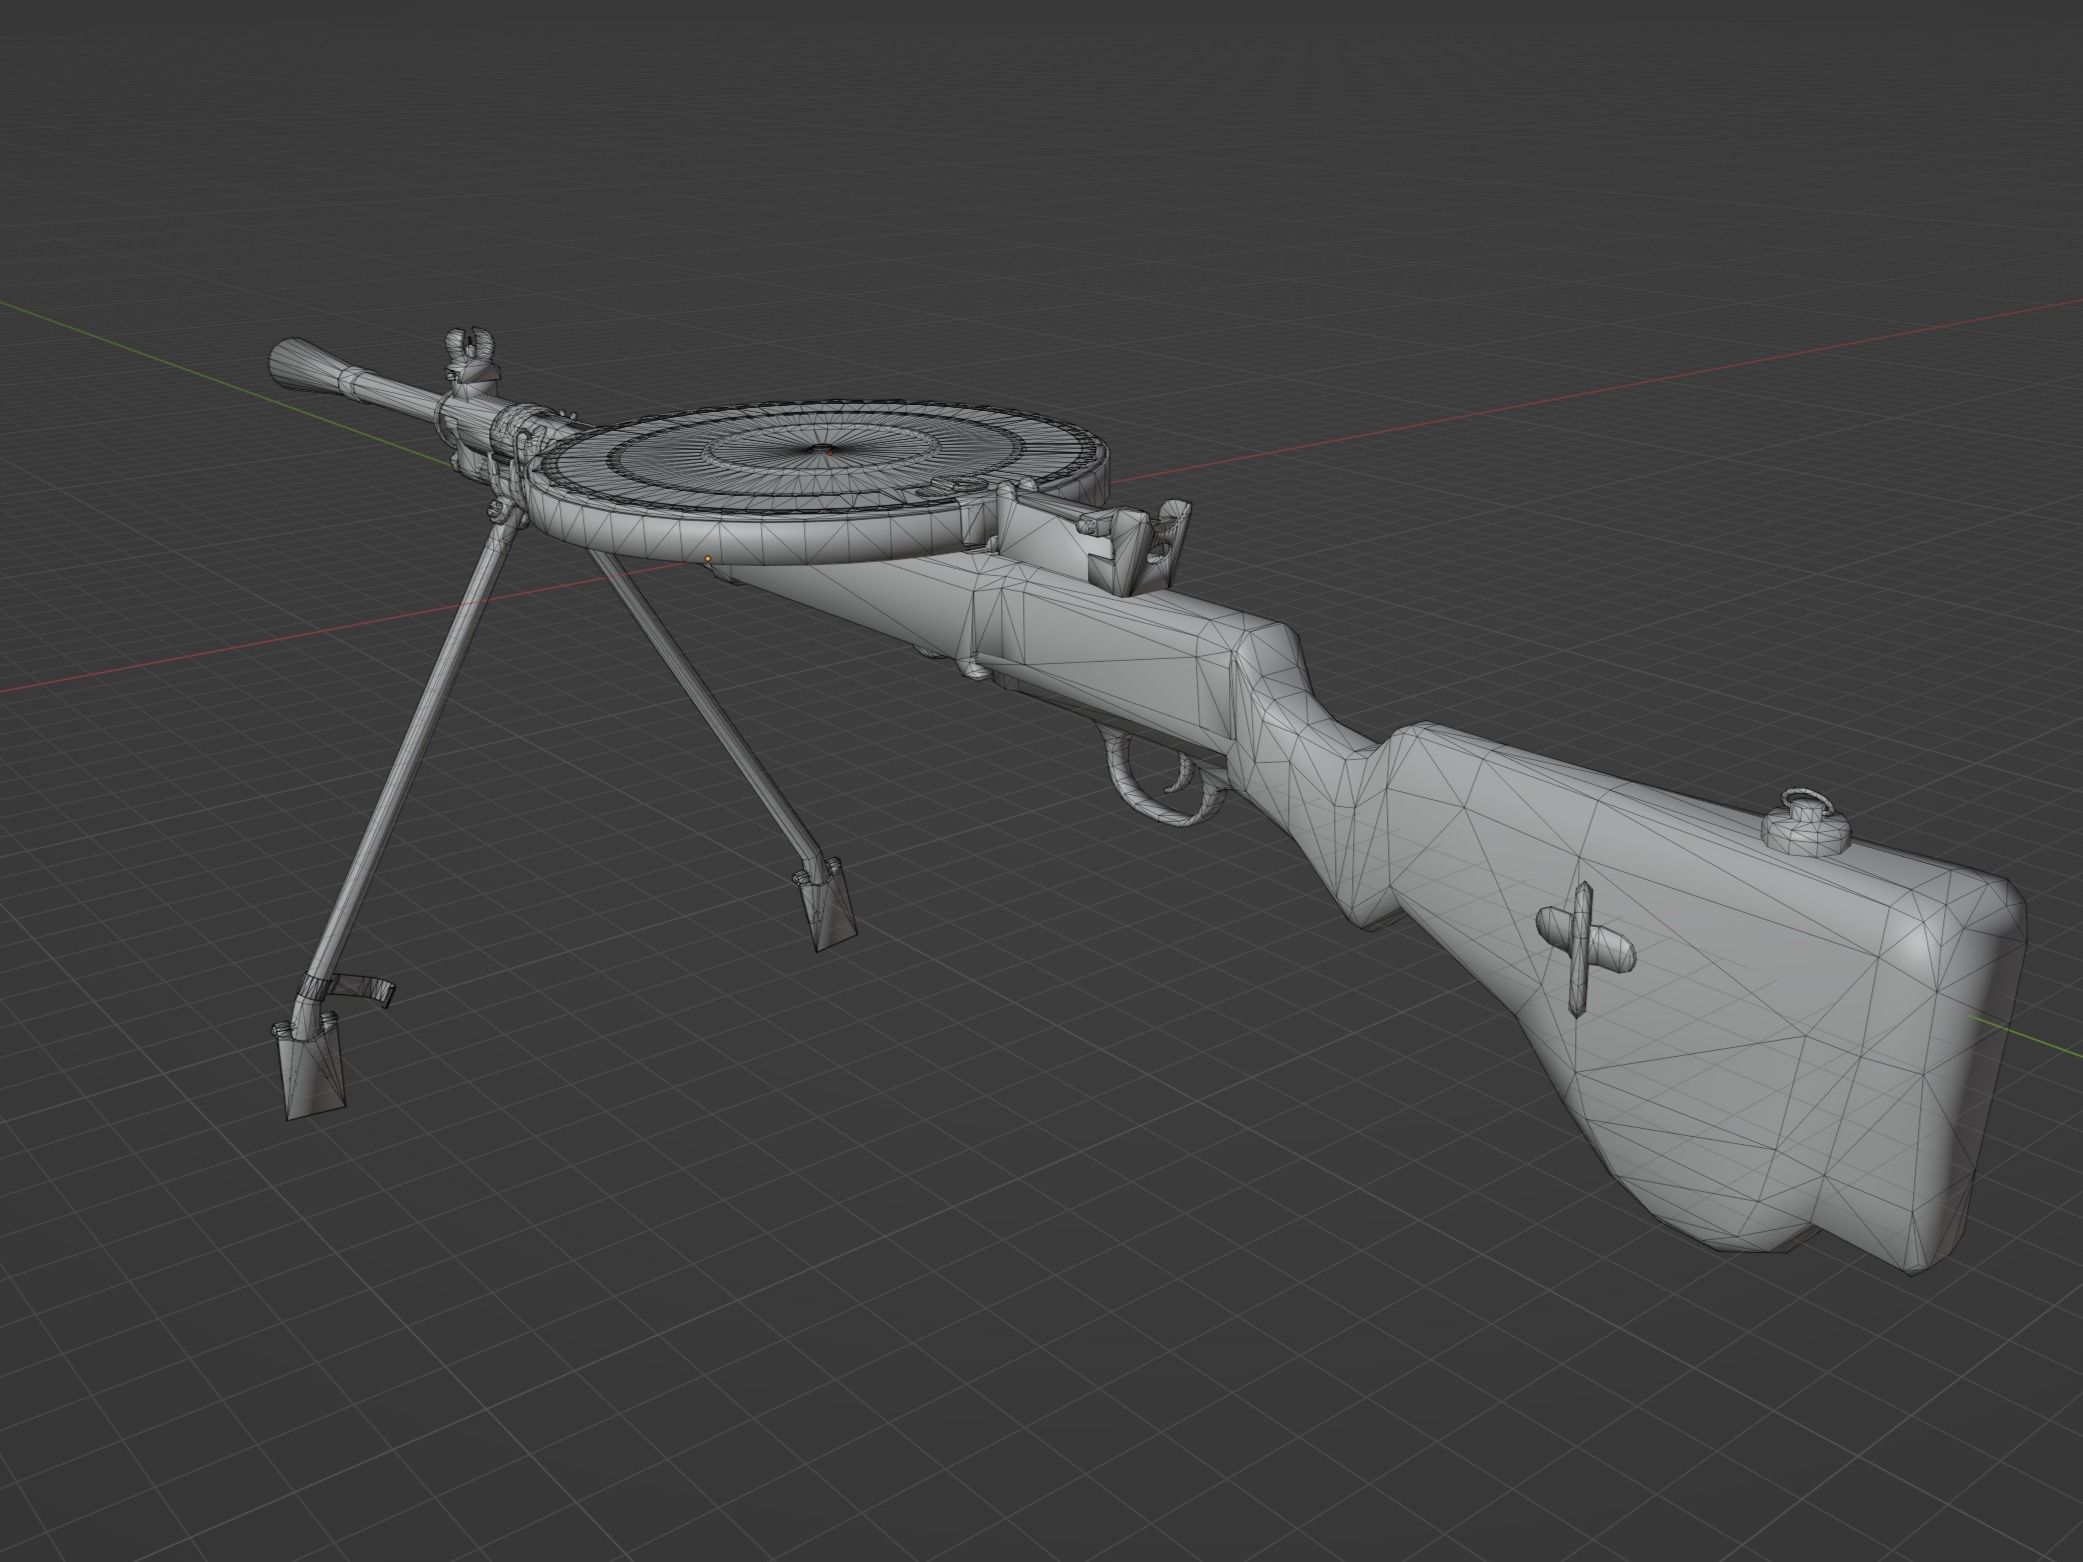This screenshot has height=1562, width=2083.
Task: Select the circular pan magazine mesh
Action: pyautogui.click(x=820, y=480)
